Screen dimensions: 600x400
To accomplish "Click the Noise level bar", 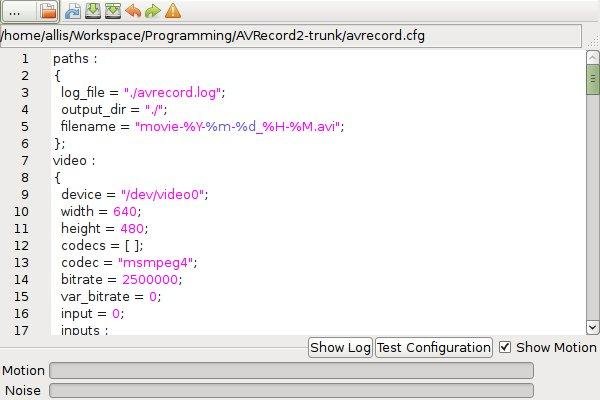I will click(292, 390).
